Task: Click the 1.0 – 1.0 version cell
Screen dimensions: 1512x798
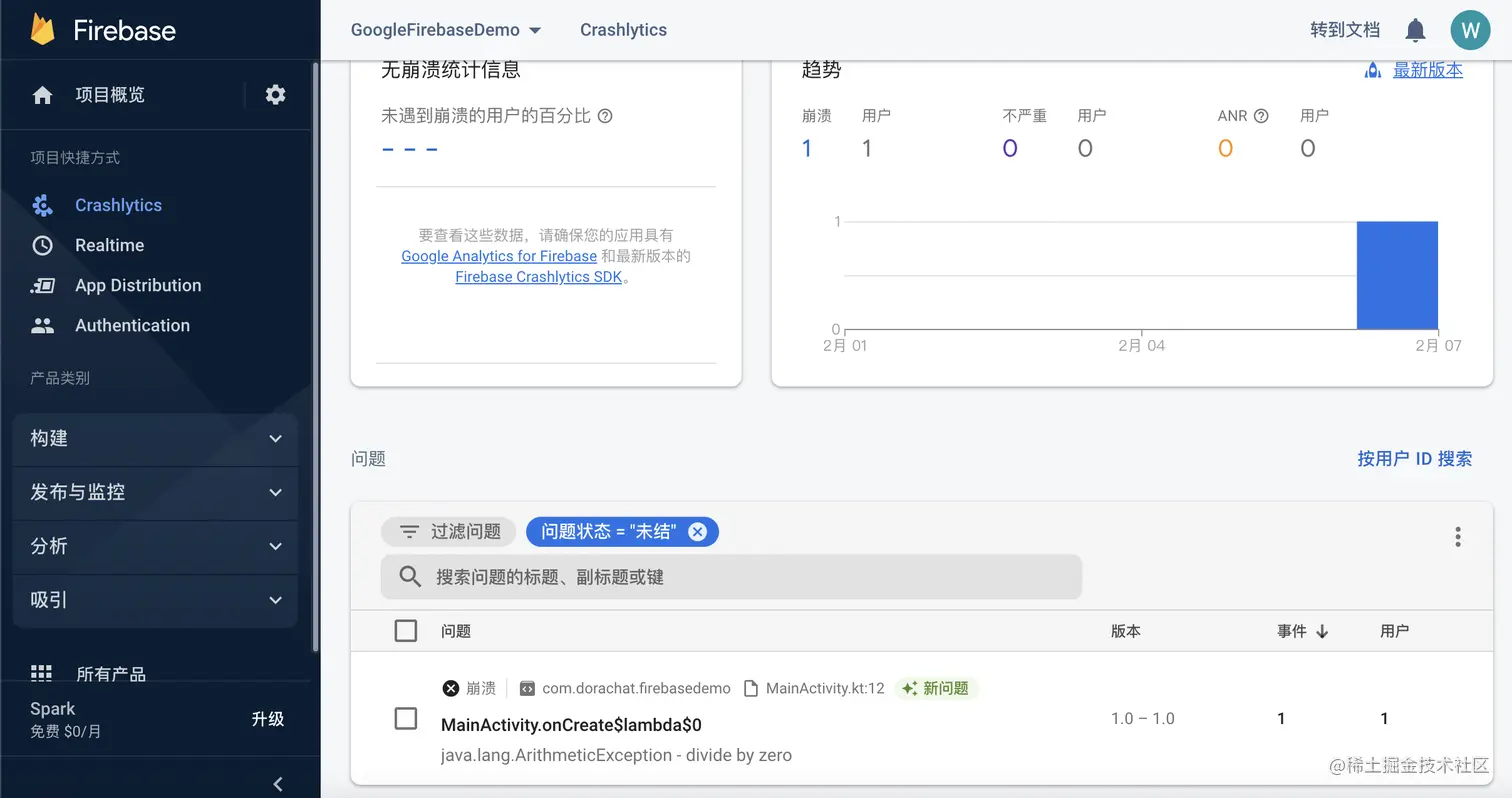Action: click(1143, 719)
